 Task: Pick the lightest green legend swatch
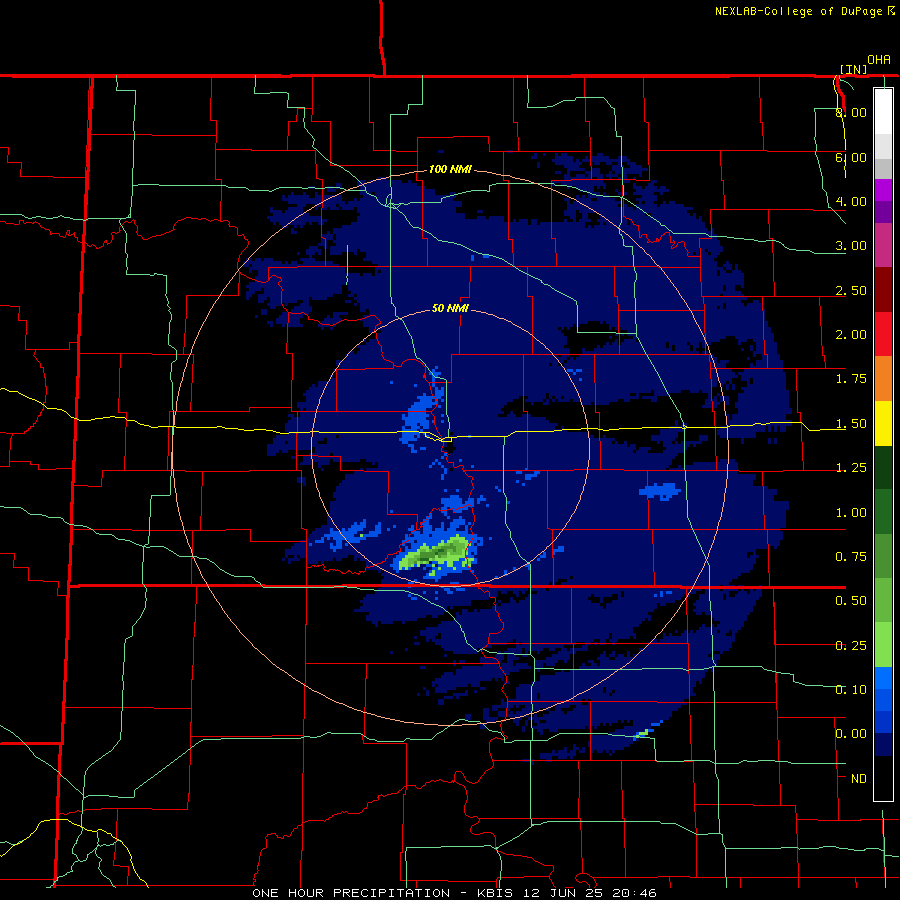pos(883,645)
